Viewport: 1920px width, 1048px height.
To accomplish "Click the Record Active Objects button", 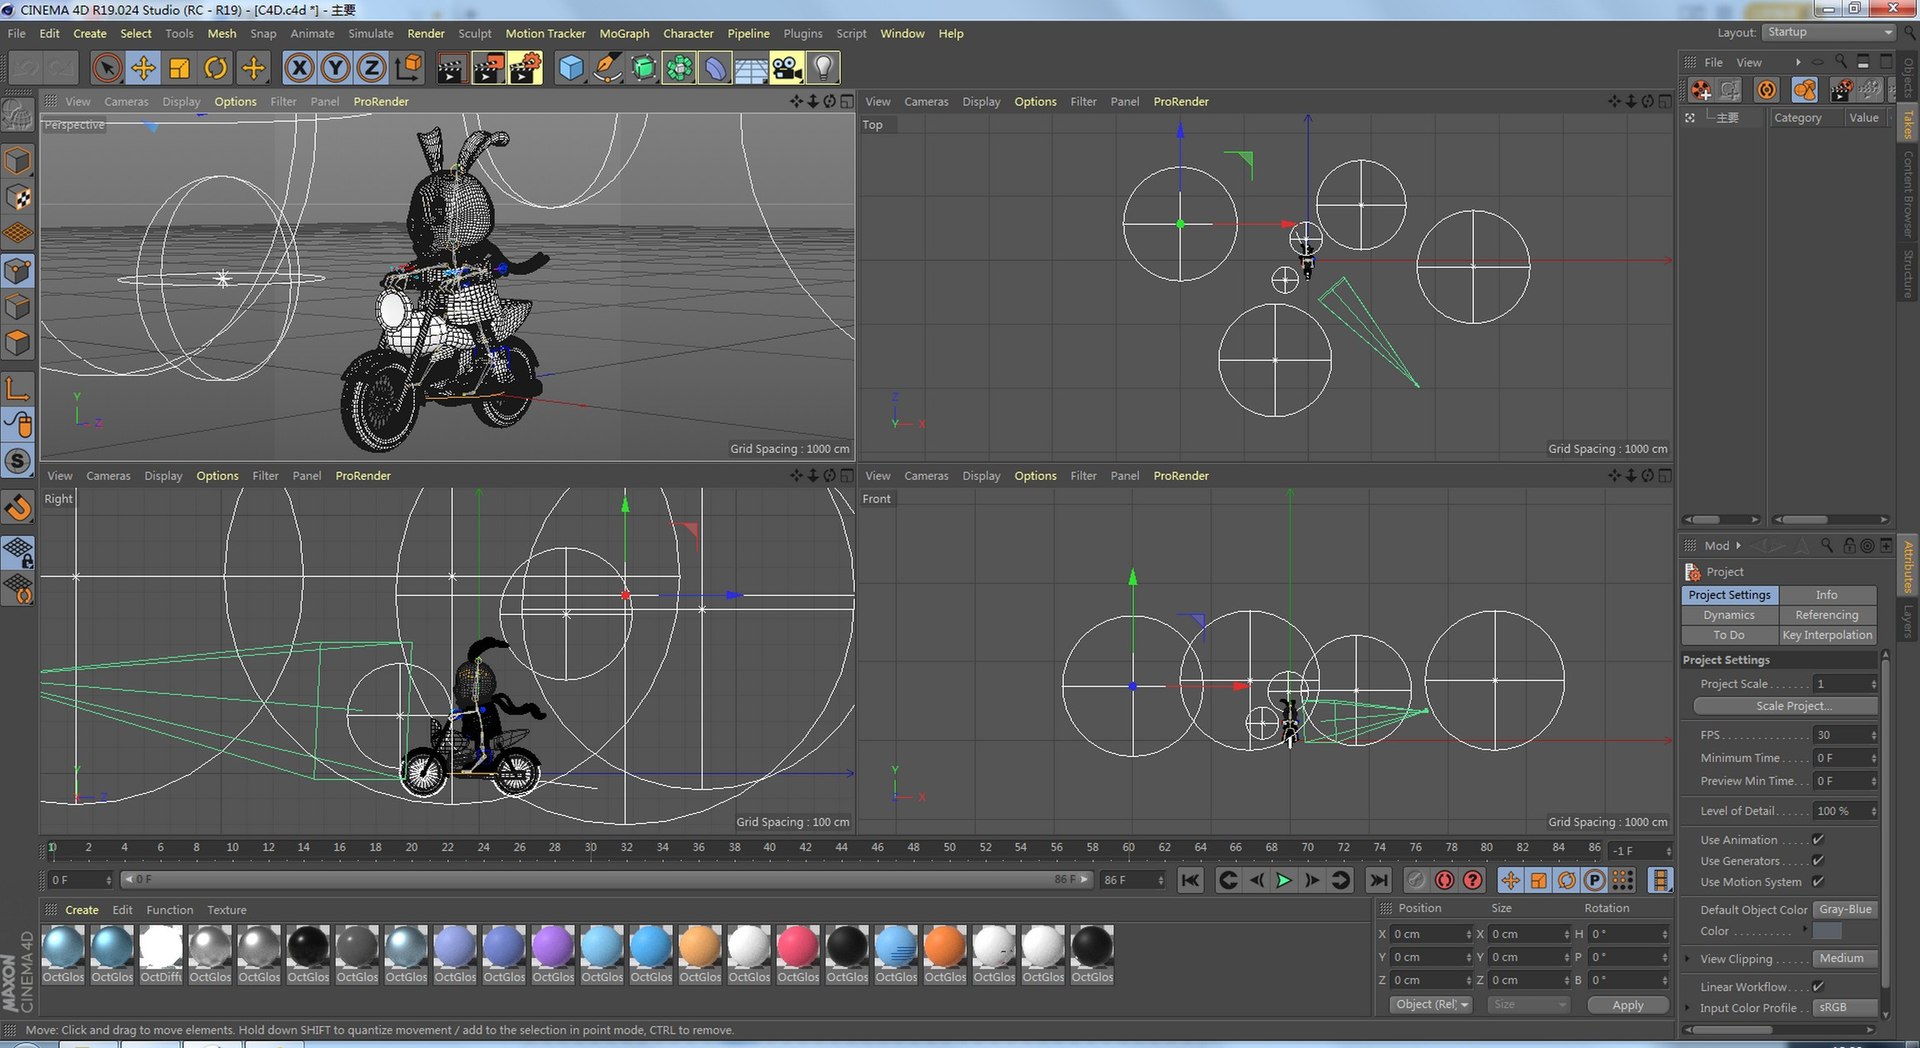I will [1416, 880].
